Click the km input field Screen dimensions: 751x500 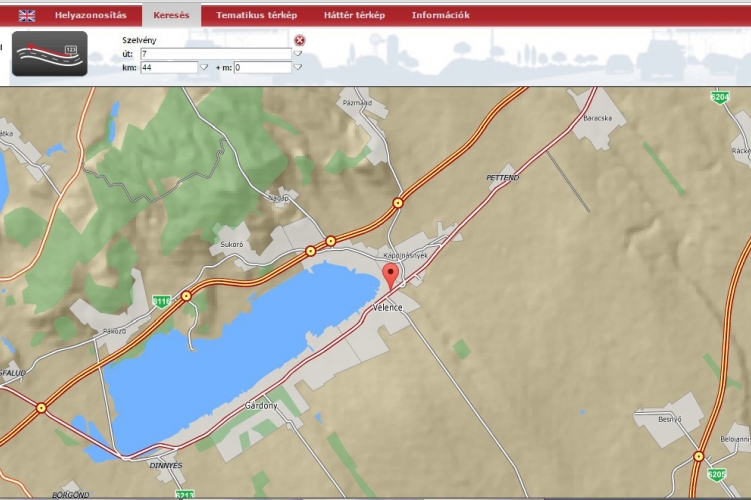pos(169,67)
